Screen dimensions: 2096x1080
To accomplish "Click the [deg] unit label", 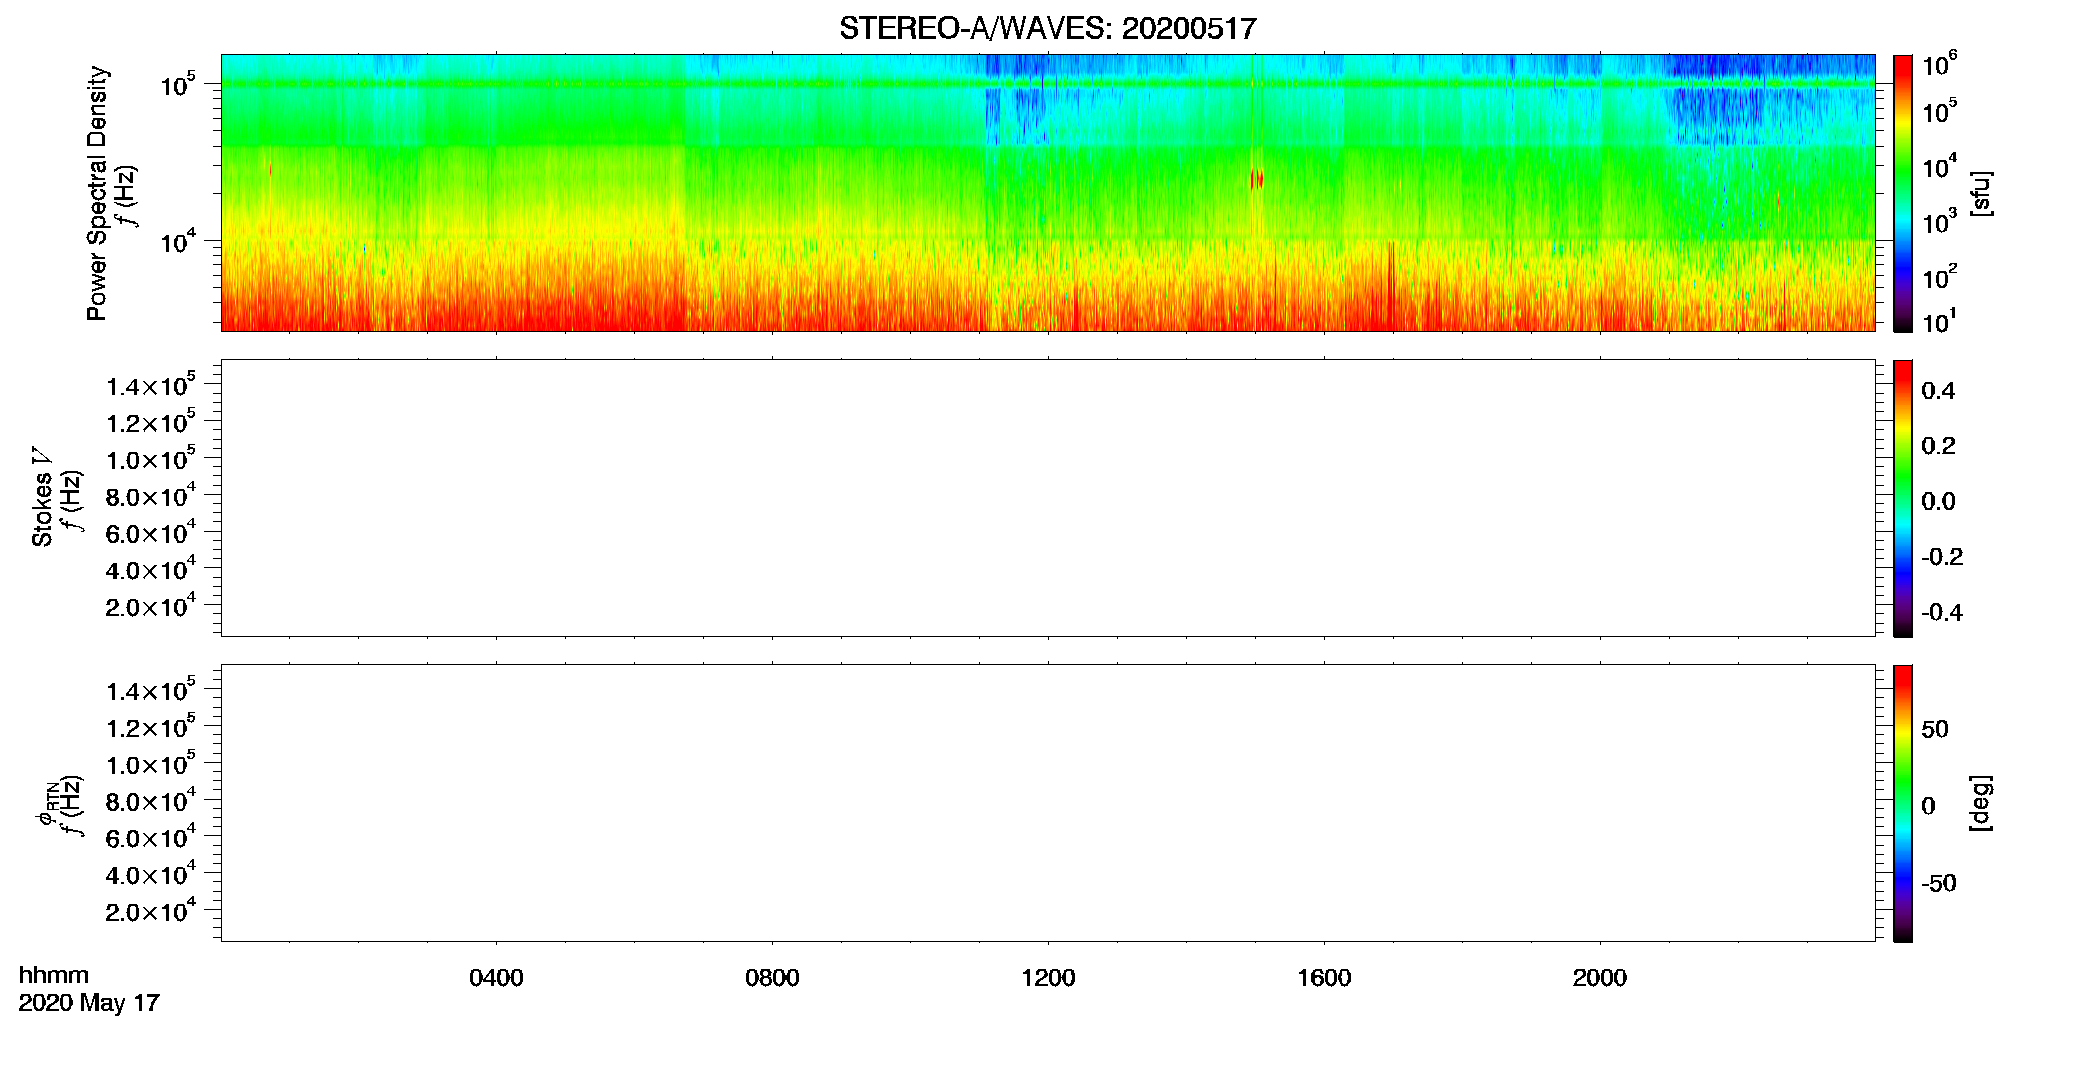I will point(1981,803).
